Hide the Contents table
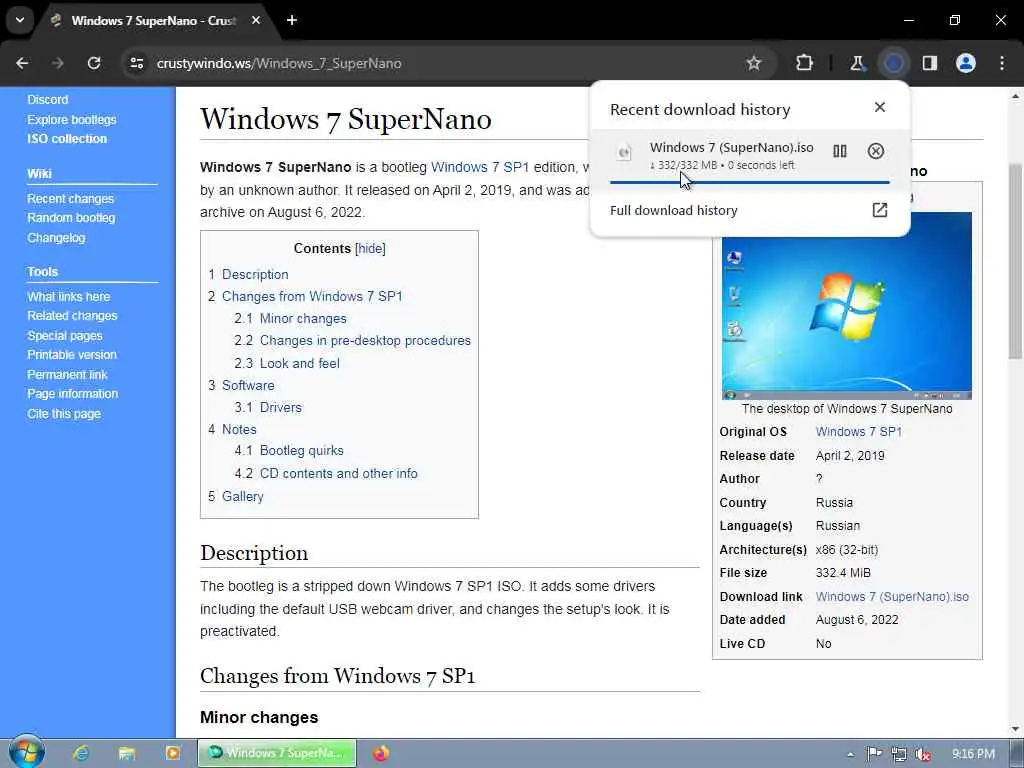This screenshot has width=1024, height=768. pos(370,249)
